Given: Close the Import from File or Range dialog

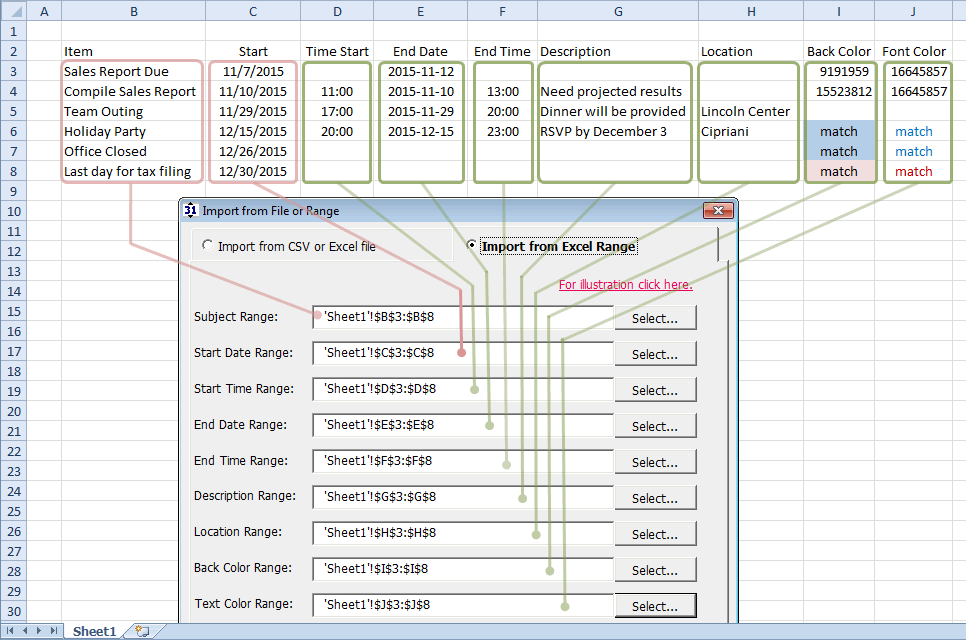Looking at the screenshot, I should point(718,210).
